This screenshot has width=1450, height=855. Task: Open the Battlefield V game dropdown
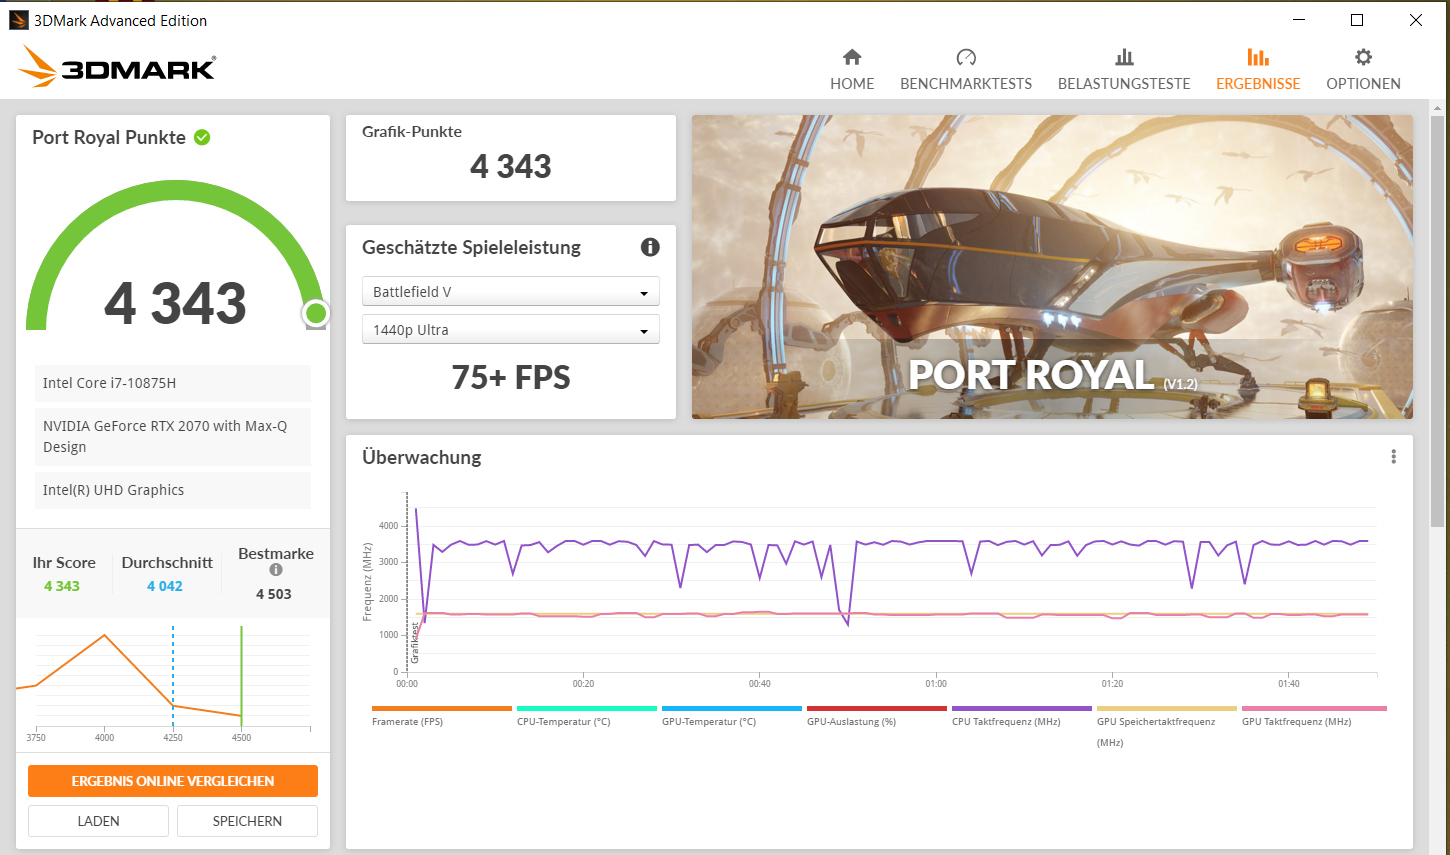pyautogui.click(x=511, y=291)
